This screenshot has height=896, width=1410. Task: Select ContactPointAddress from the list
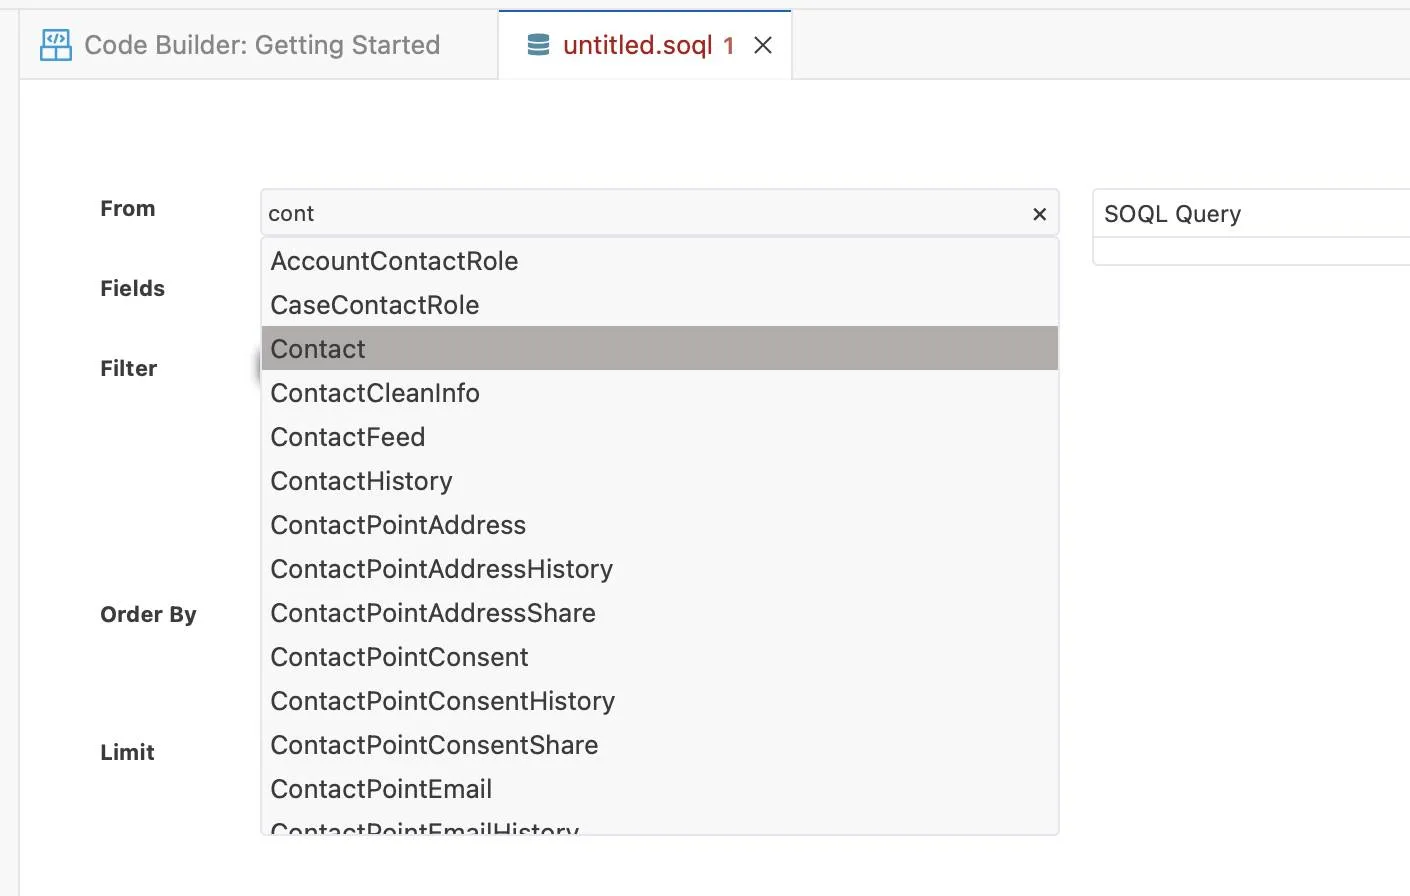660,525
